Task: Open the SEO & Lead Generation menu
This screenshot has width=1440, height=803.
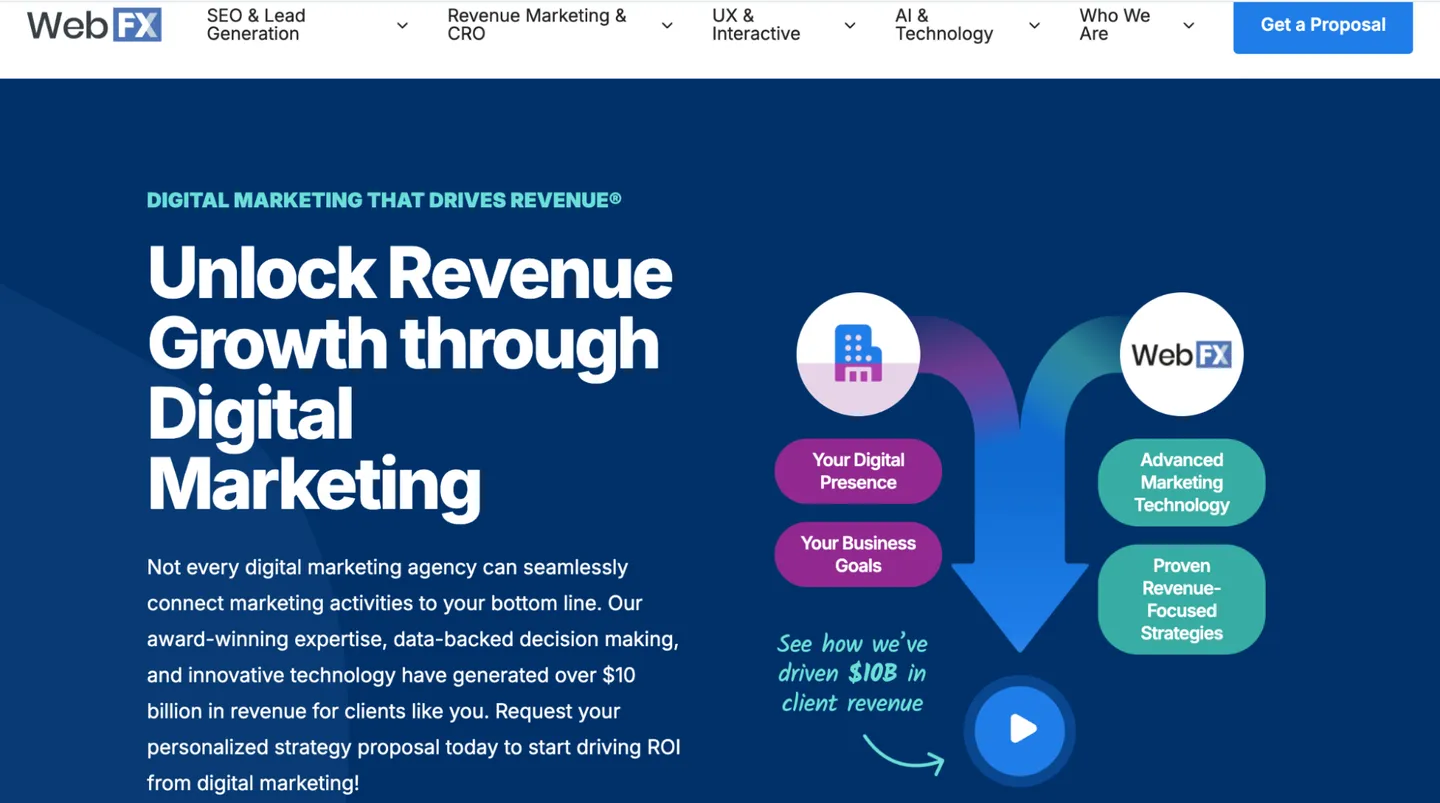Action: point(256,25)
